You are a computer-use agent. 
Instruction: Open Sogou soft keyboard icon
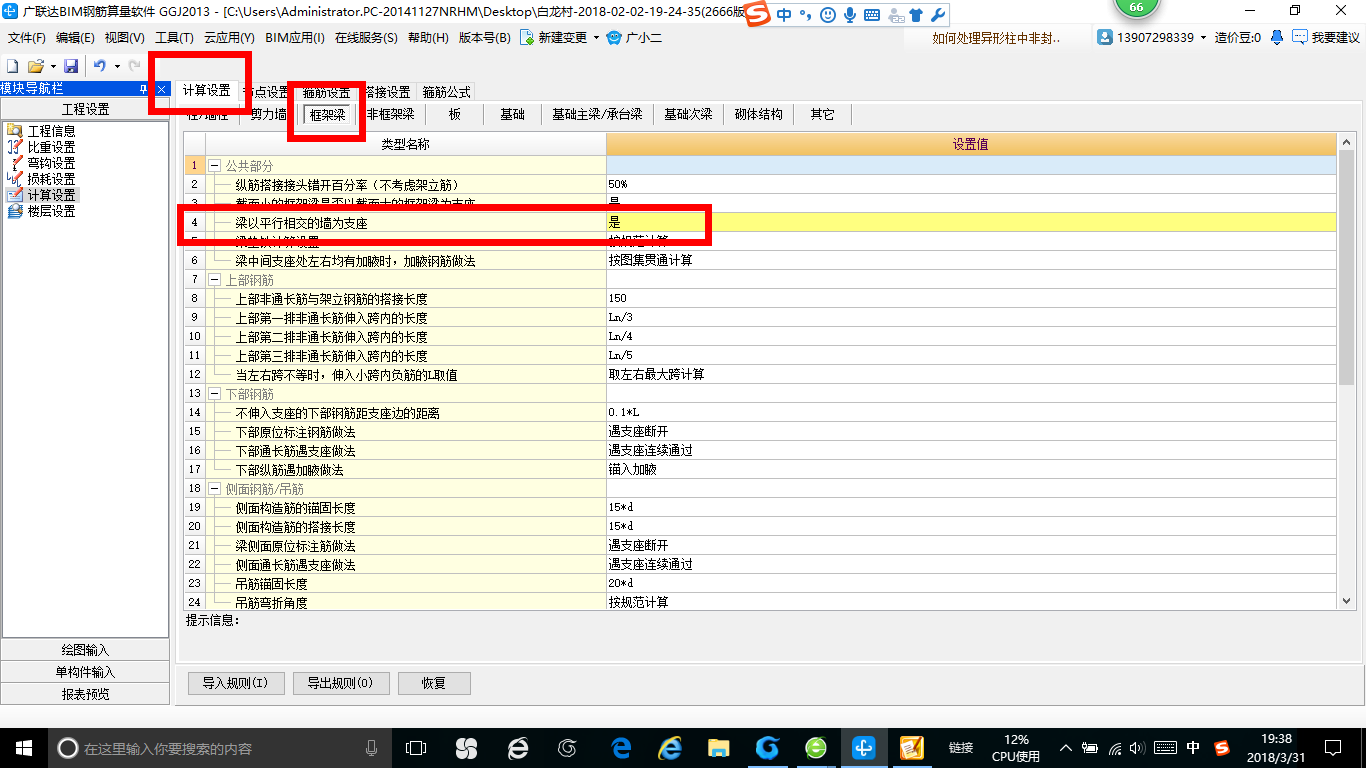pos(871,15)
